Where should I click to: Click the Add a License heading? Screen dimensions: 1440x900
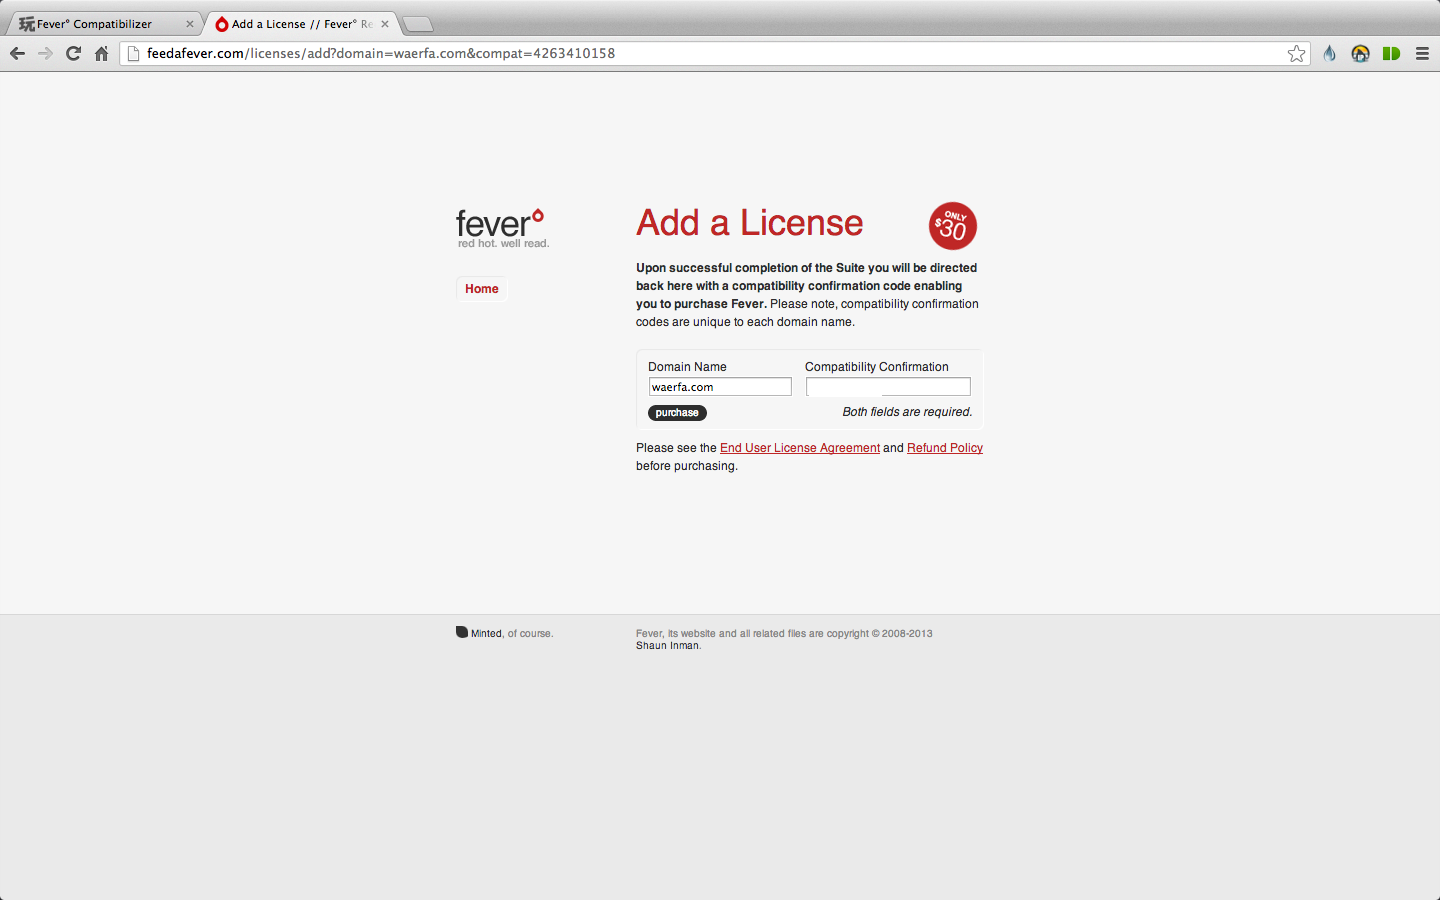[749, 223]
